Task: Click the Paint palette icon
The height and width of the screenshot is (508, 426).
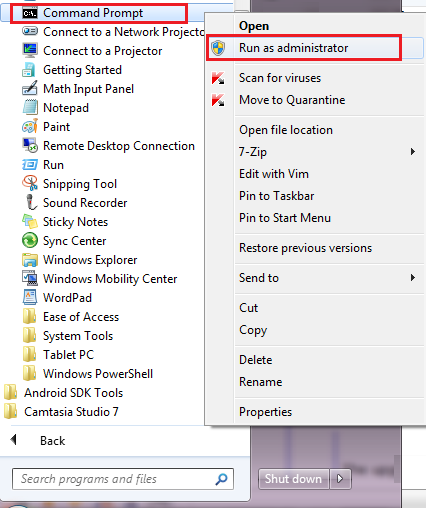Action: tap(30, 127)
